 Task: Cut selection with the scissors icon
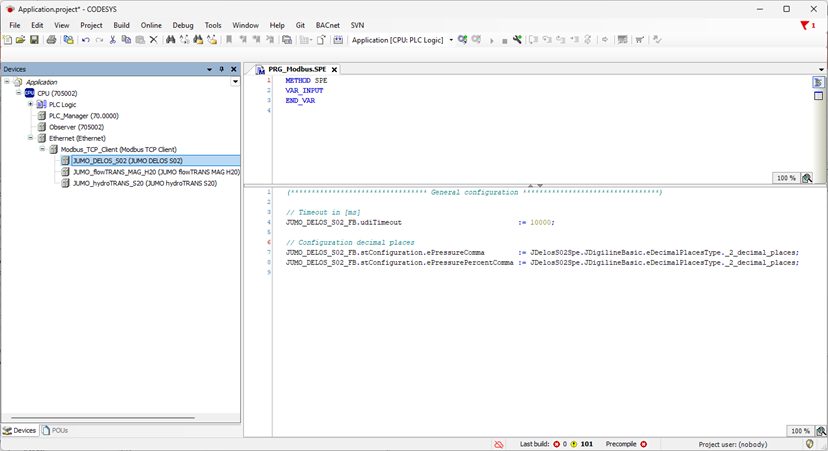(112, 40)
